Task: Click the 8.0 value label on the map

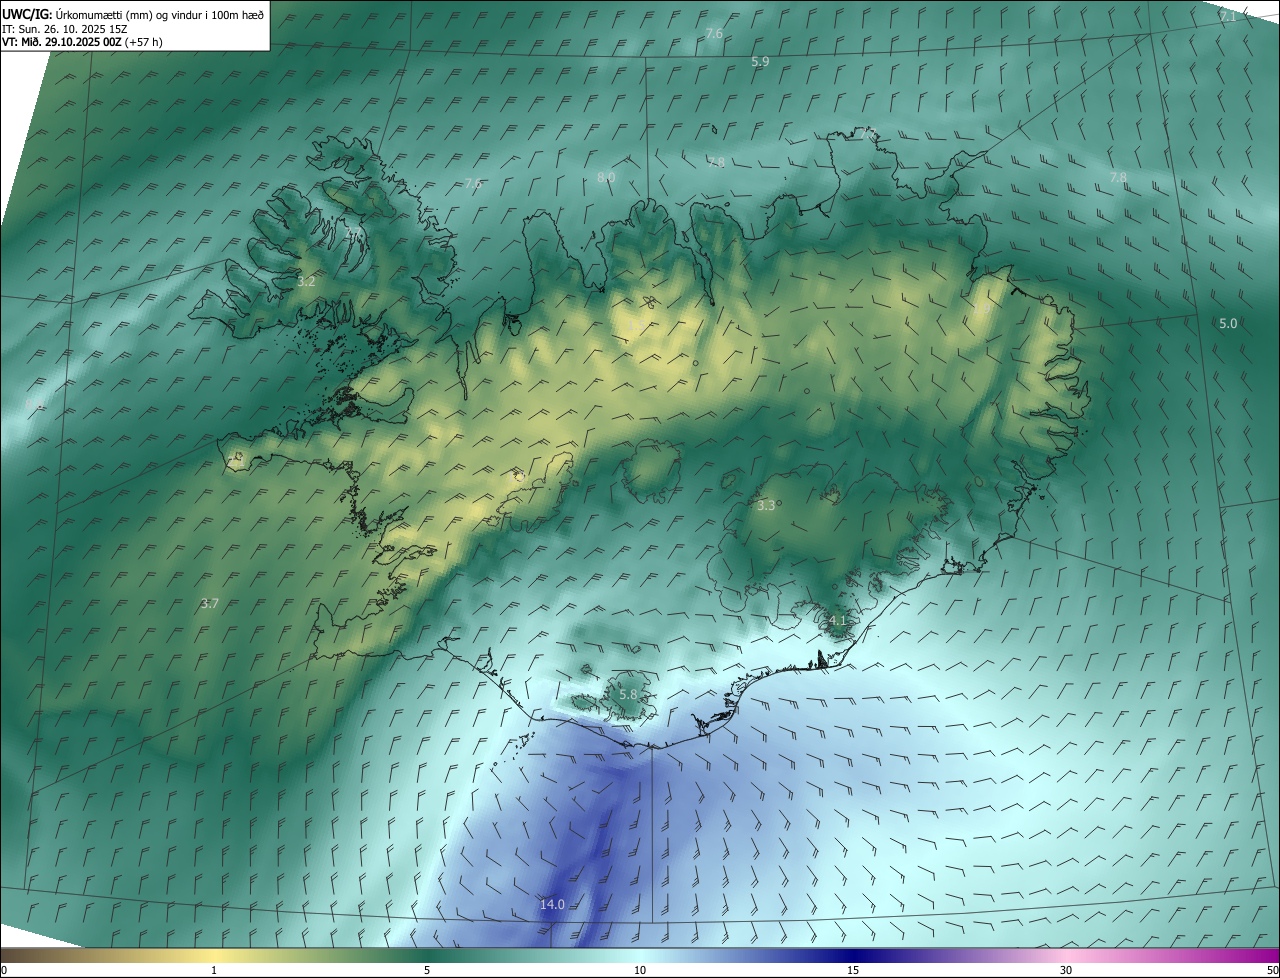Action: click(x=606, y=177)
